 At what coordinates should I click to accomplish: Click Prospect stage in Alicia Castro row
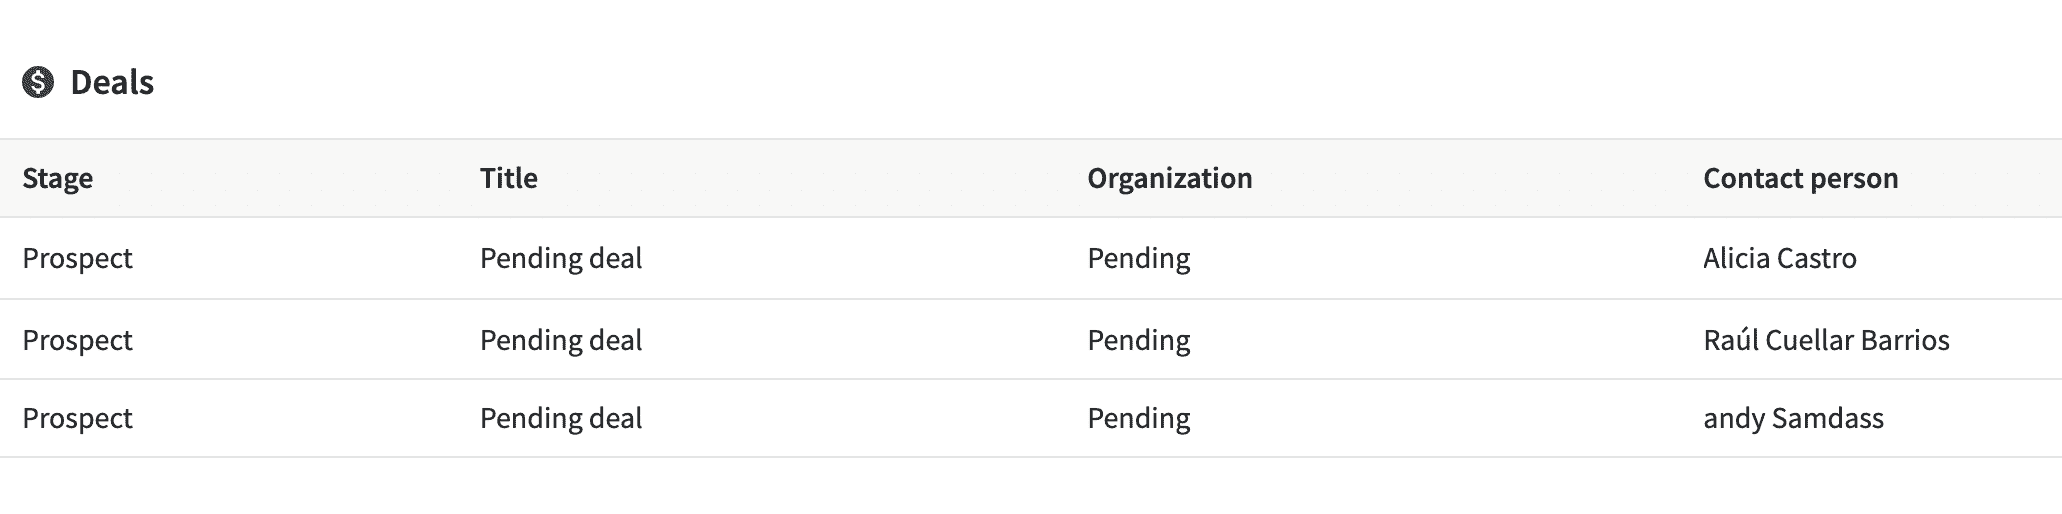point(78,258)
